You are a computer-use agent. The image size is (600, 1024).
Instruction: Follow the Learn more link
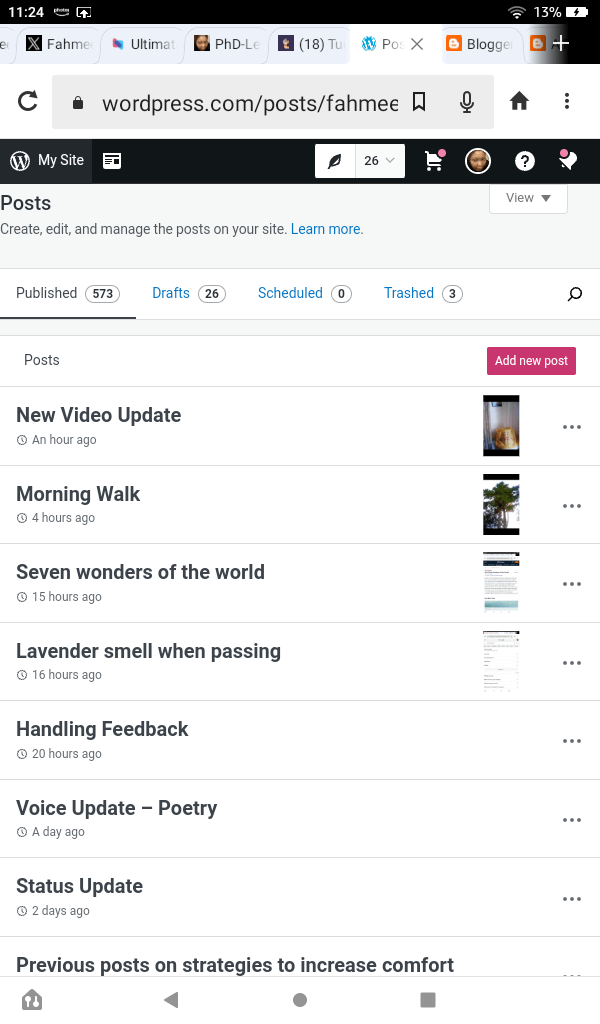coord(326,229)
